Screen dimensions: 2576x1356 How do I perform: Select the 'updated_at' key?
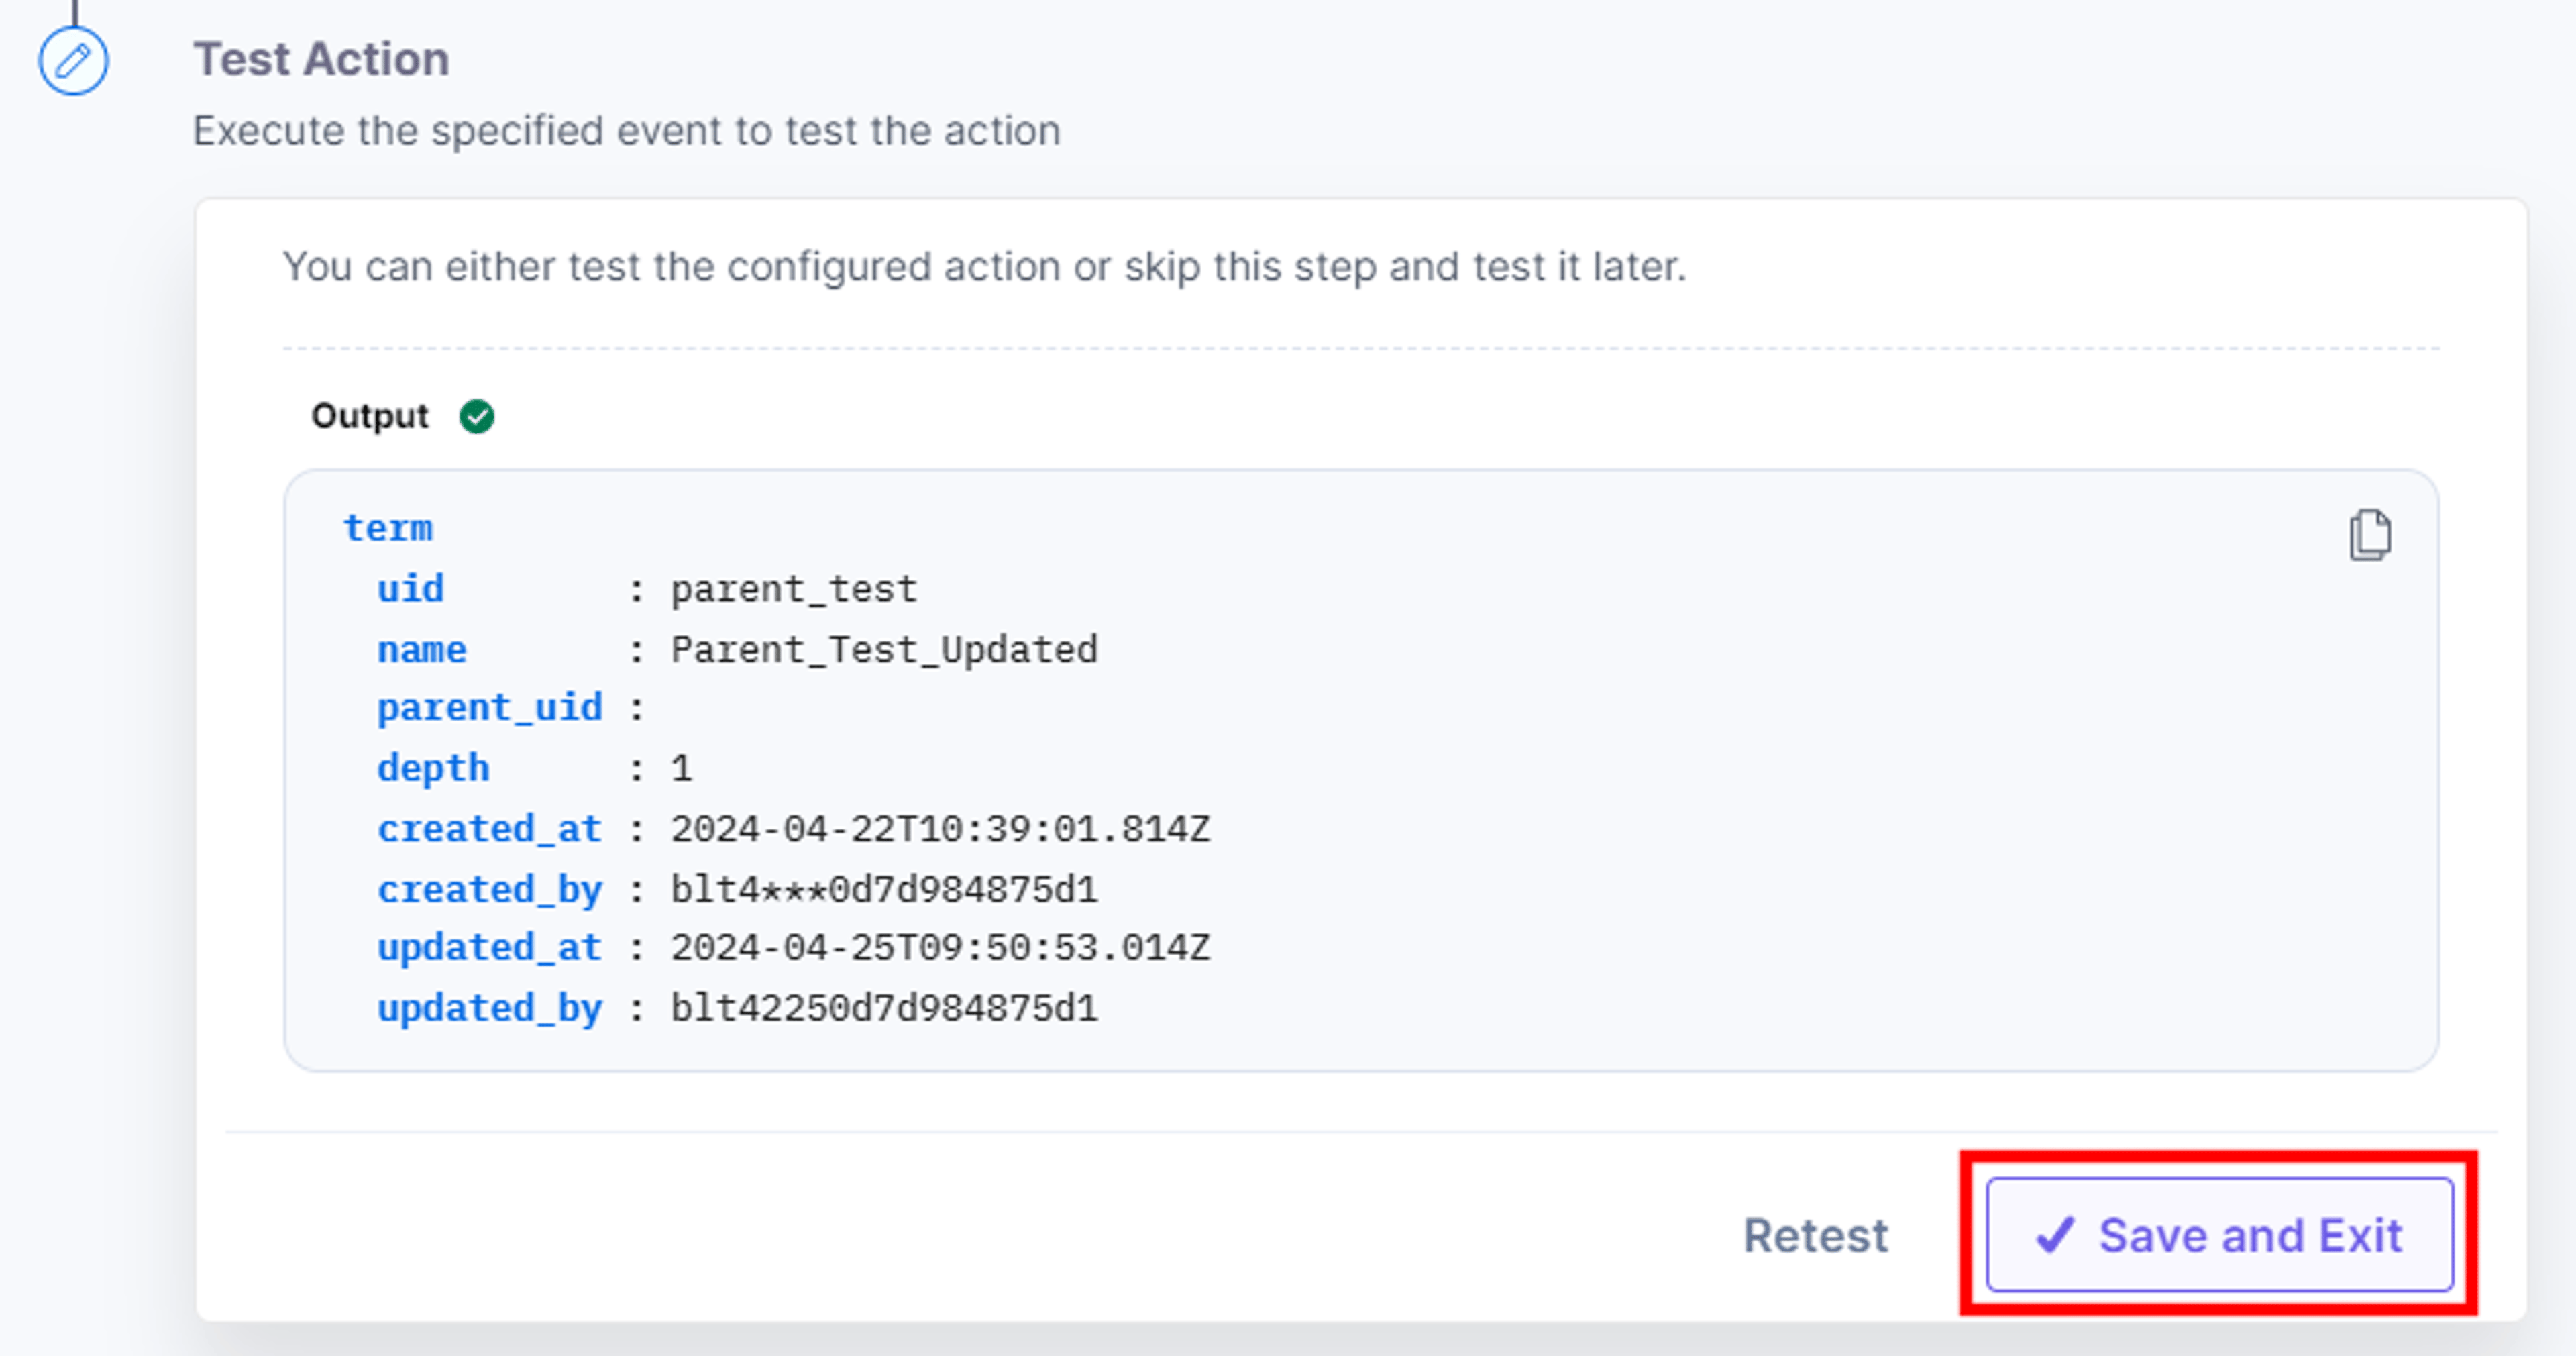489,947
